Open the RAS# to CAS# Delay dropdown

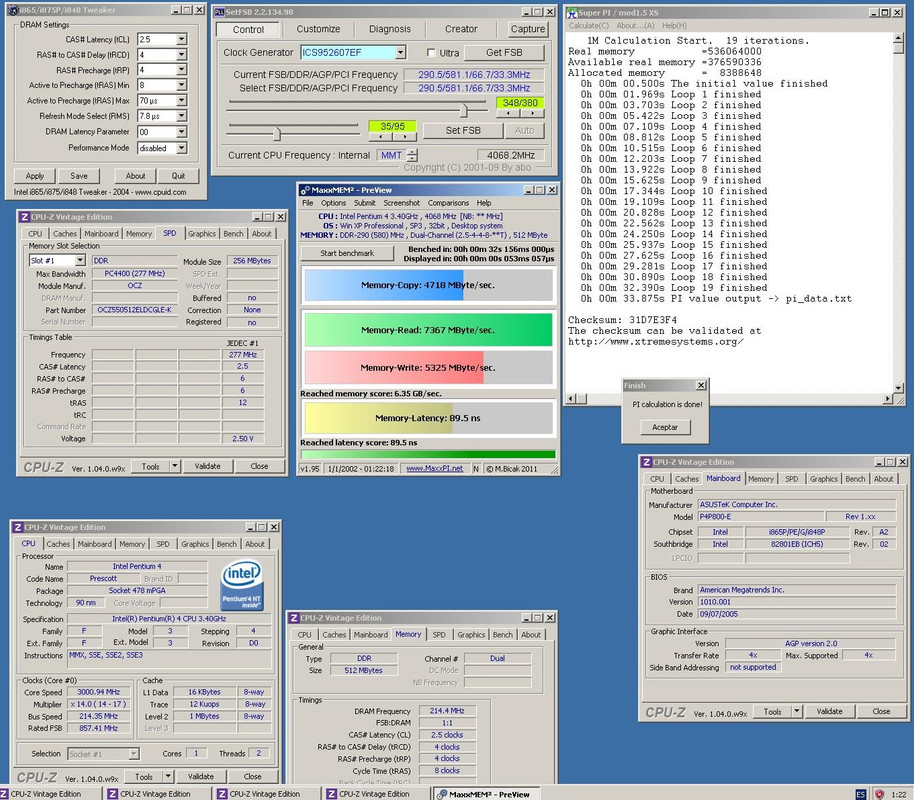(181, 54)
